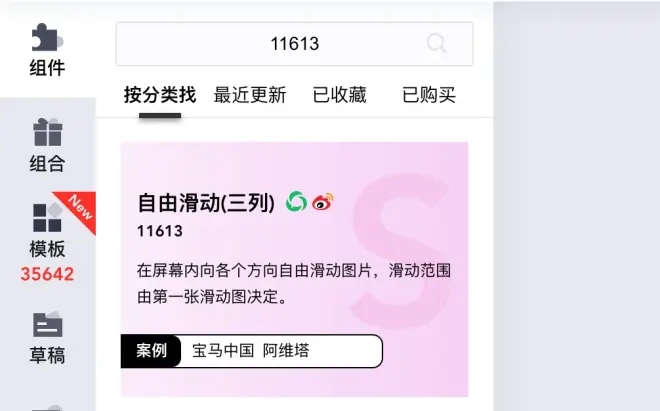Open the 已收藏 tab
This screenshot has width=660, height=411.
(x=339, y=95)
